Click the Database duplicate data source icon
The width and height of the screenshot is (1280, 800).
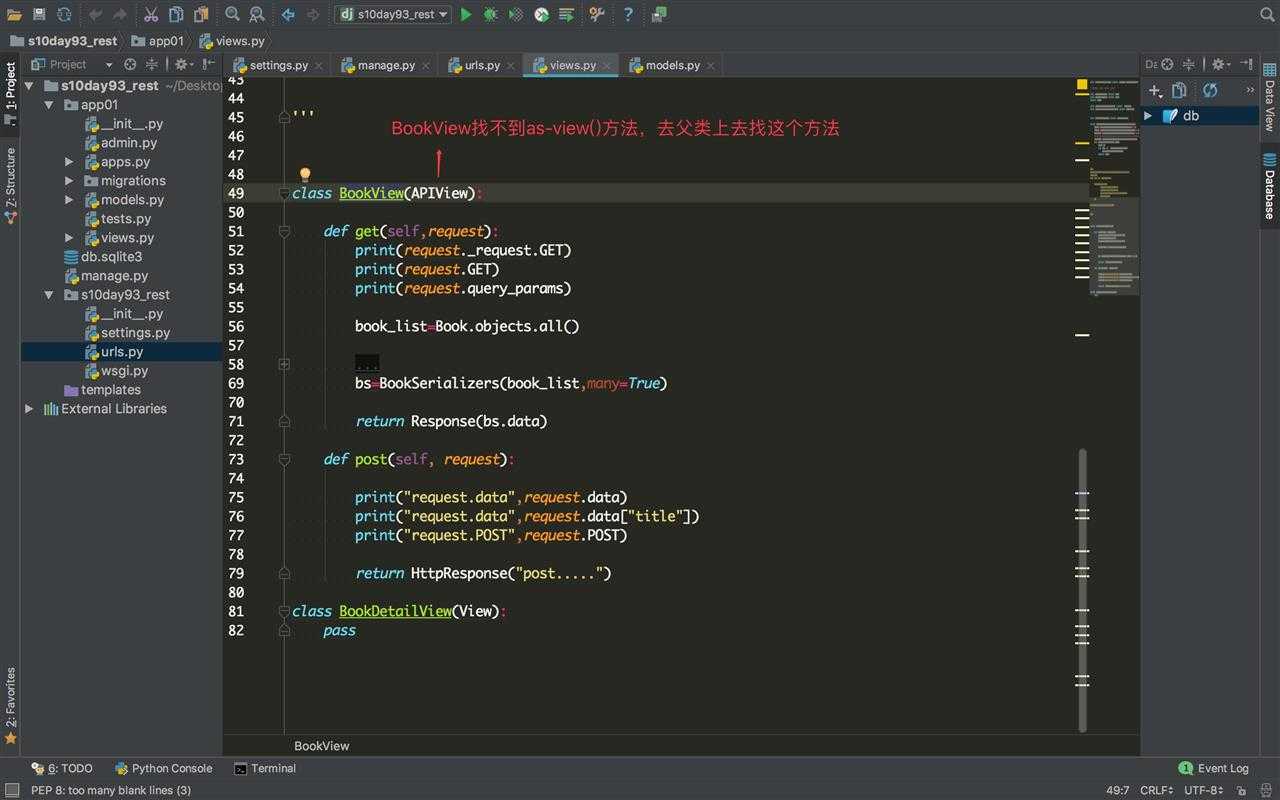pos(1179,90)
